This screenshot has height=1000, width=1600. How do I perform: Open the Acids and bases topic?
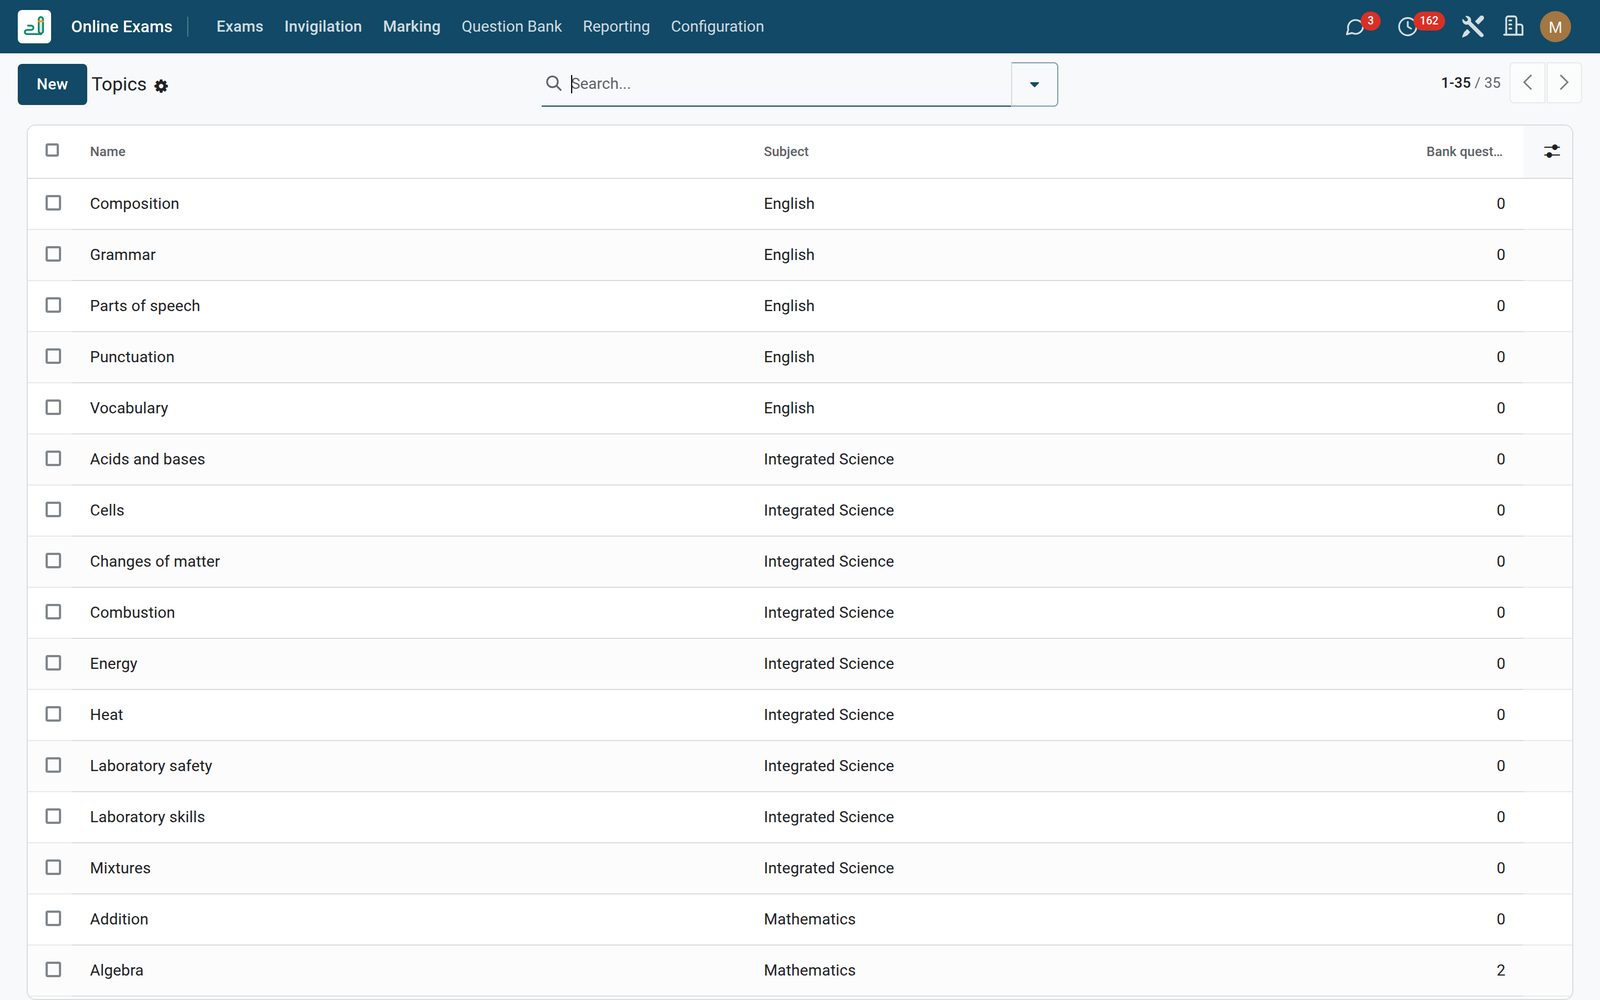[147, 458]
